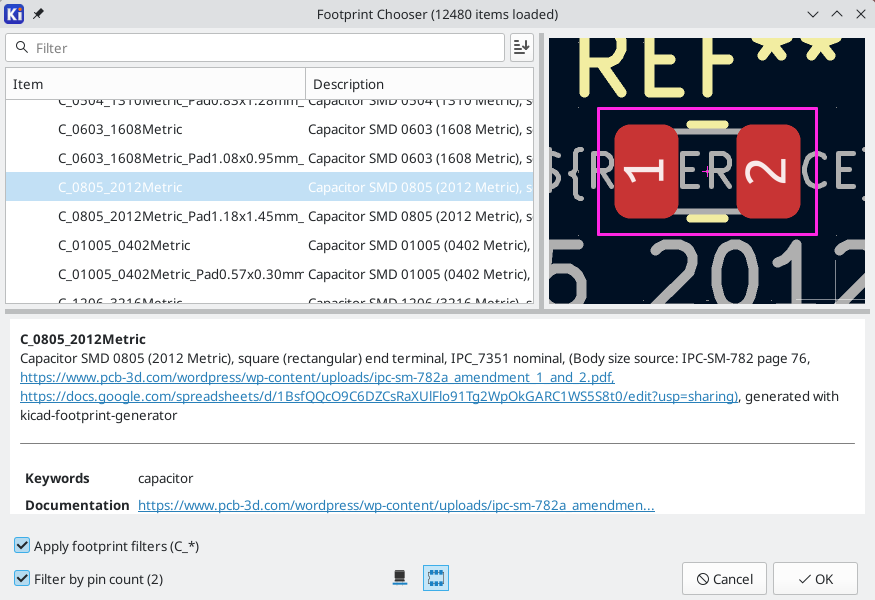The image size is (875, 600).
Task: Shade the window using titlebar down chevron
Action: click(812, 15)
